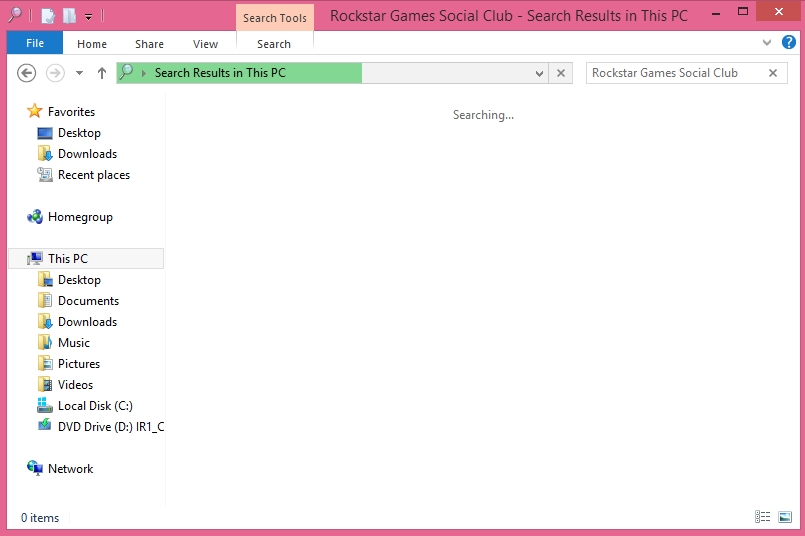Click the DVD Drive icon

pyautogui.click(x=45, y=425)
